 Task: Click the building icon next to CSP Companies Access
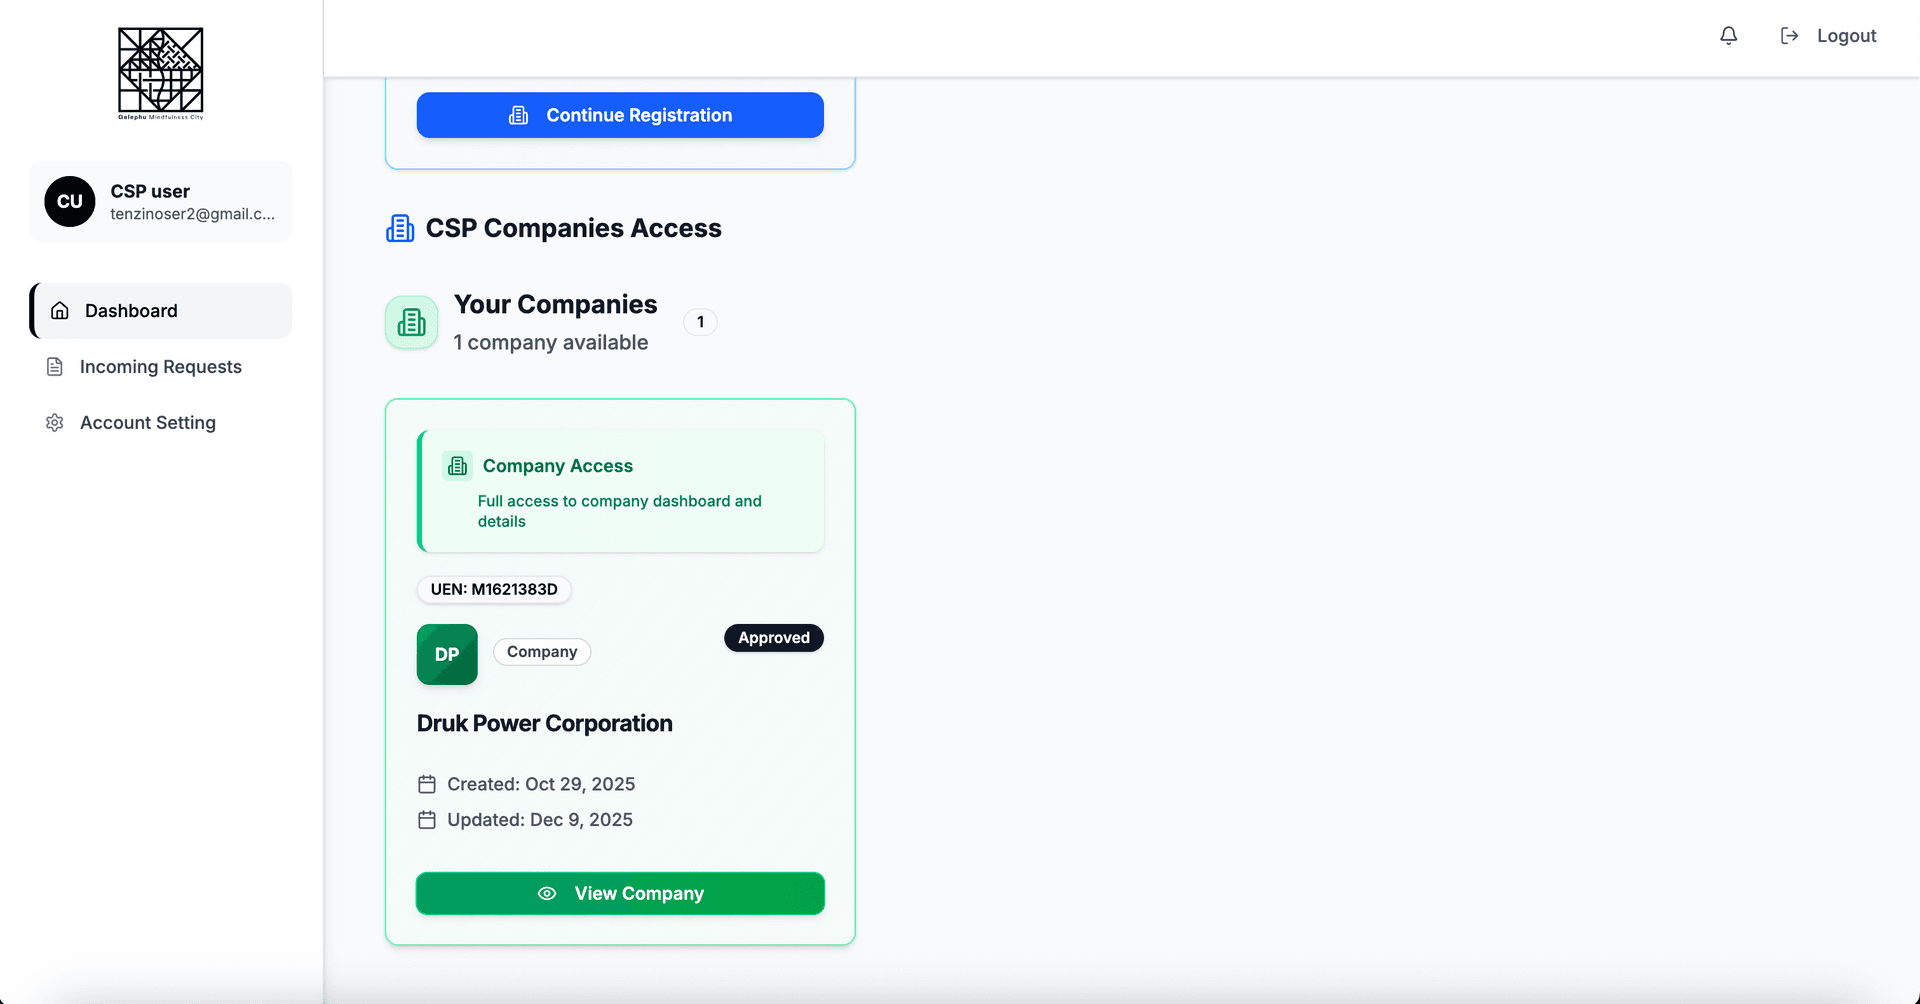point(399,227)
